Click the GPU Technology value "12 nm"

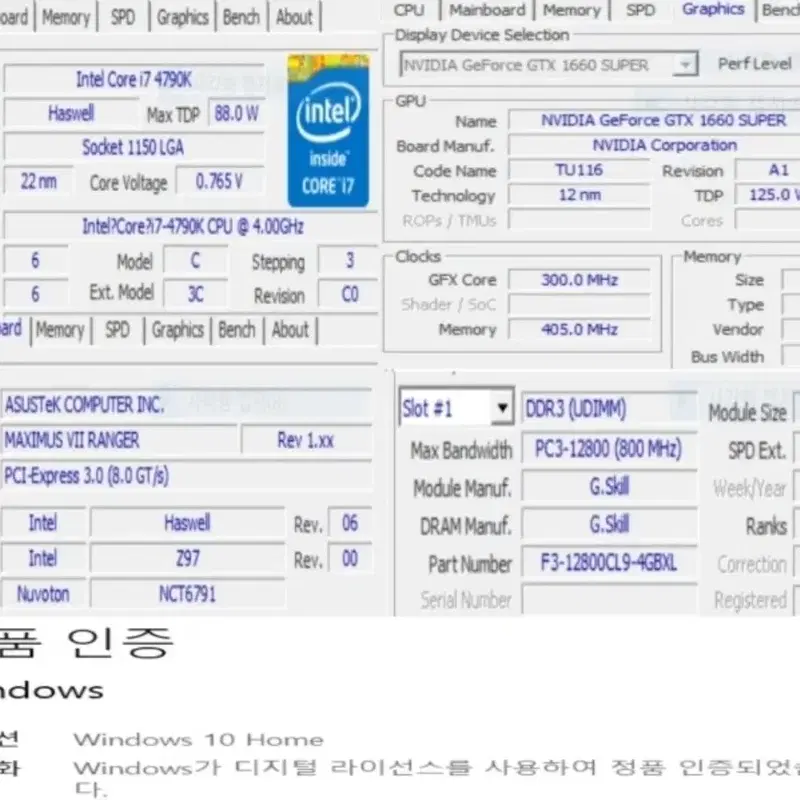pyautogui.click(x=579, y=195)
